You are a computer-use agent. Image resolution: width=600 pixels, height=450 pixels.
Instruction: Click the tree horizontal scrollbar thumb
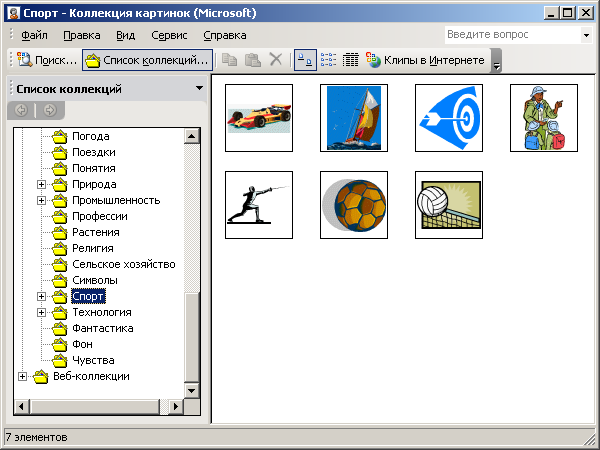94,406
